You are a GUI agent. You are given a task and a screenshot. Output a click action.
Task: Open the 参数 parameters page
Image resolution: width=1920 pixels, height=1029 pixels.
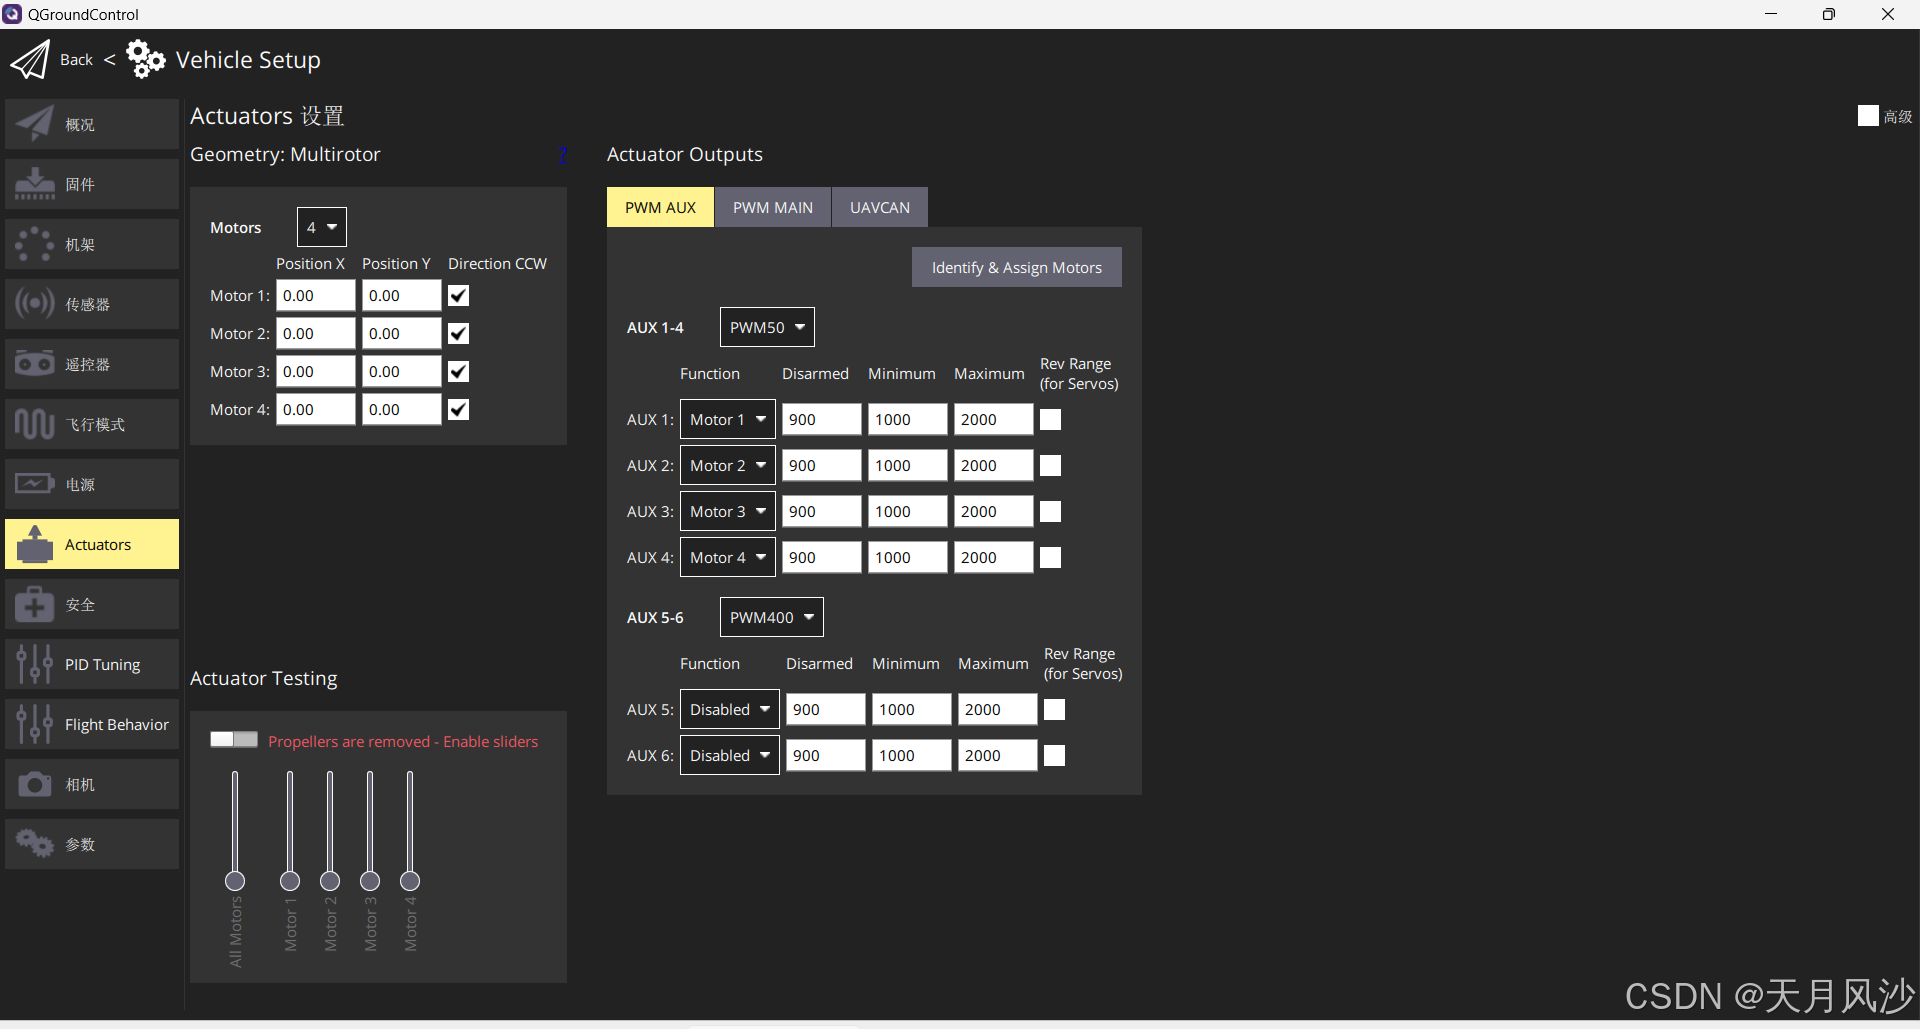tap(91, 843)
